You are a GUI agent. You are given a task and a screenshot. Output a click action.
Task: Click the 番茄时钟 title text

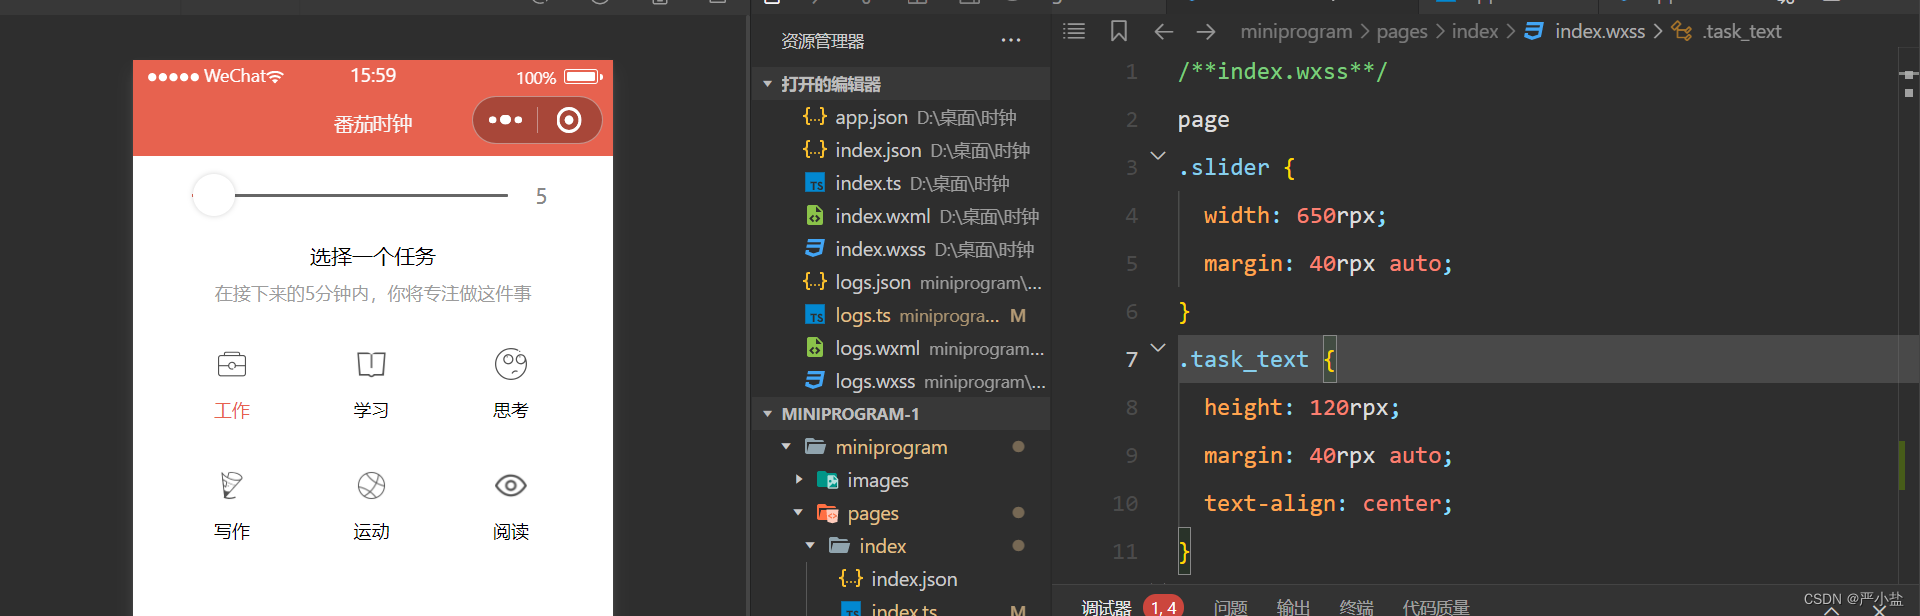[x=373, y=124]
